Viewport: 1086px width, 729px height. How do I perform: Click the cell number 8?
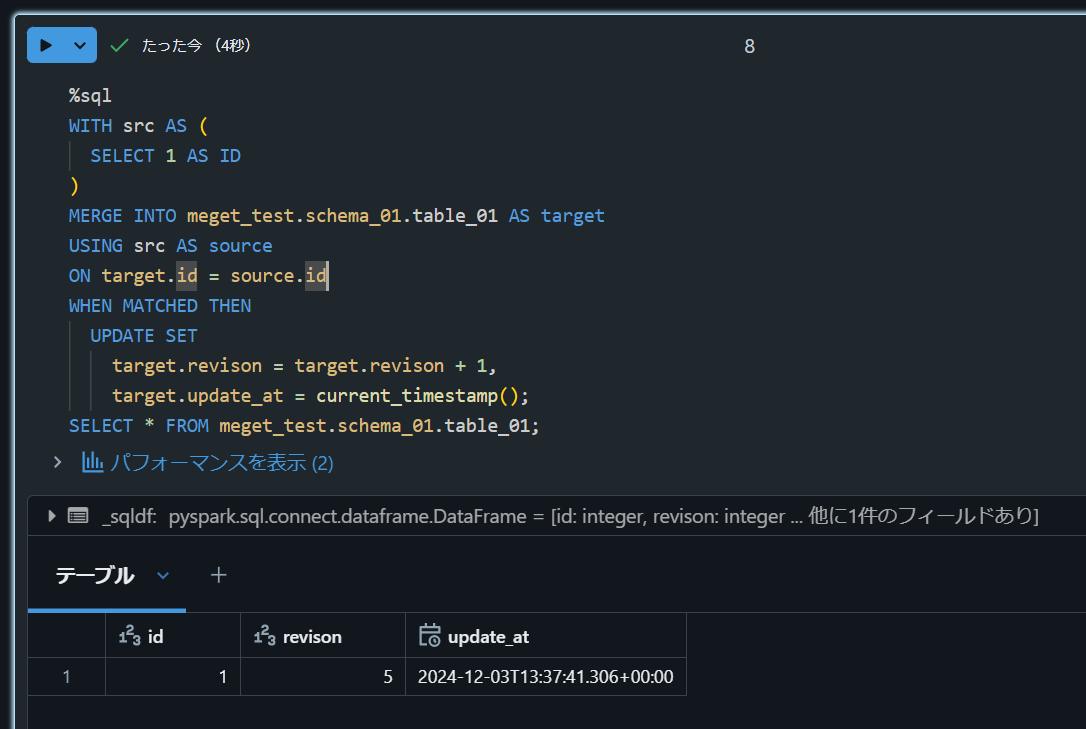point(749,46)
